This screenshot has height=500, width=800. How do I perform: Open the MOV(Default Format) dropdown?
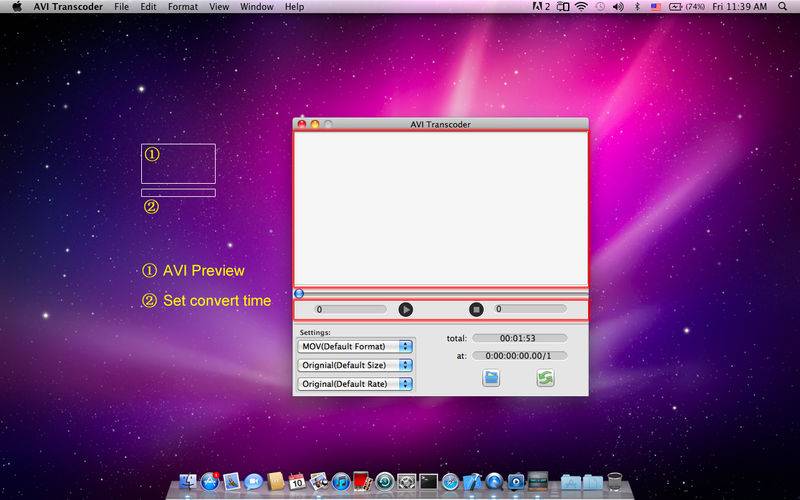pyautogui.click(x=355, y=346)
